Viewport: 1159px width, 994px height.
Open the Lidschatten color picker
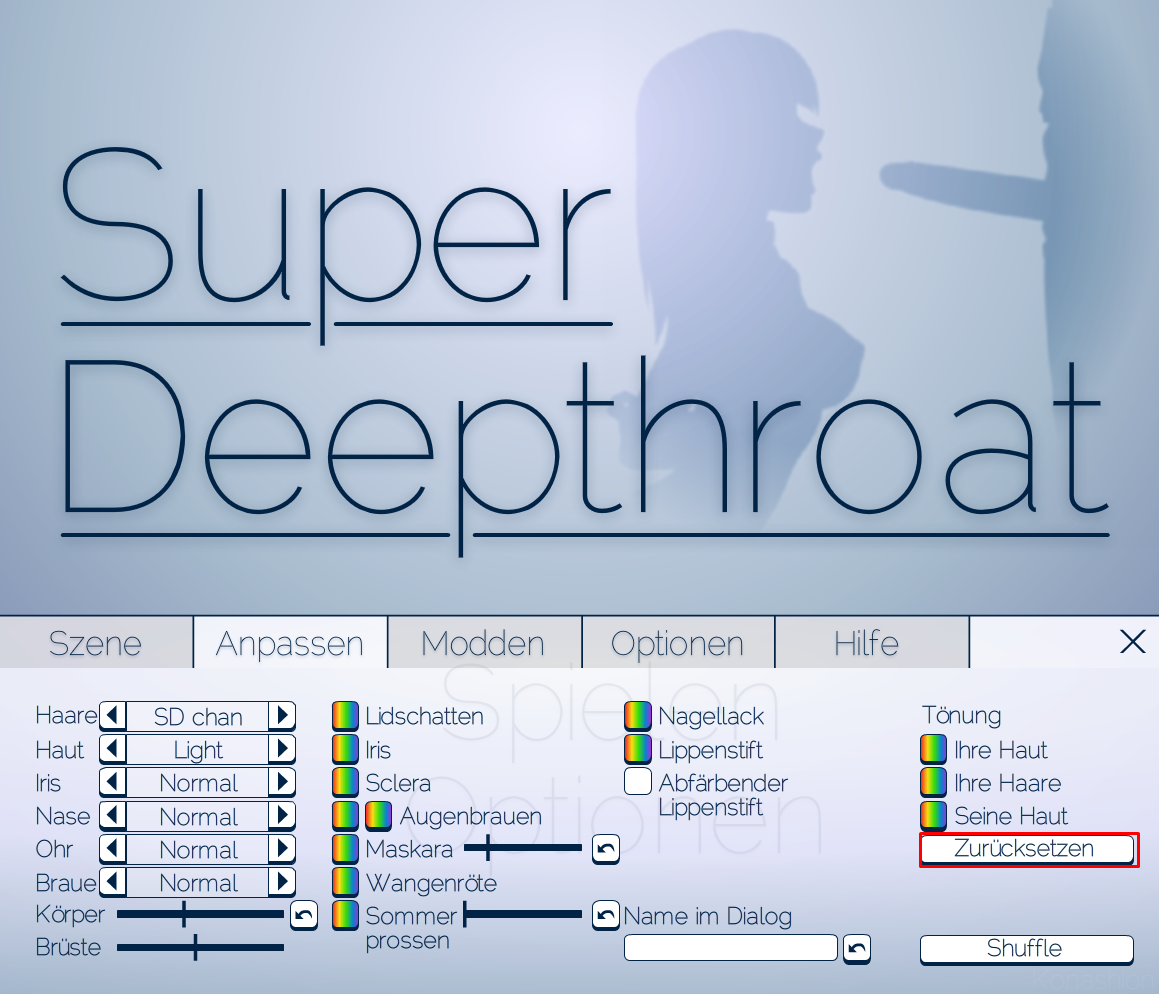click(345, 716)
